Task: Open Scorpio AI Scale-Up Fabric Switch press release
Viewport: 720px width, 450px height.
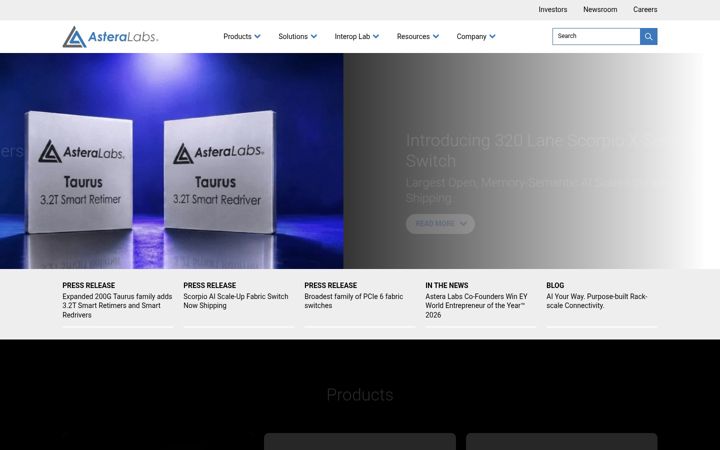Action: 236,301
